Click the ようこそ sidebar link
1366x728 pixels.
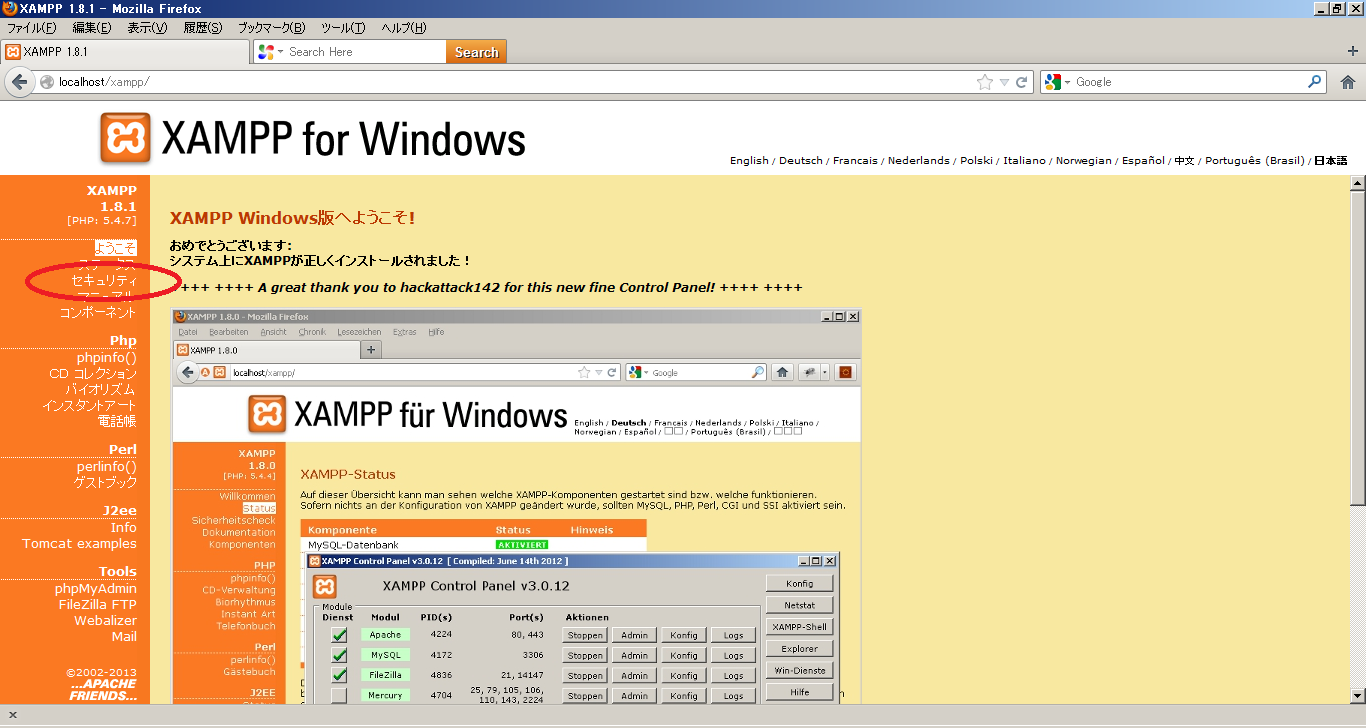116,247
